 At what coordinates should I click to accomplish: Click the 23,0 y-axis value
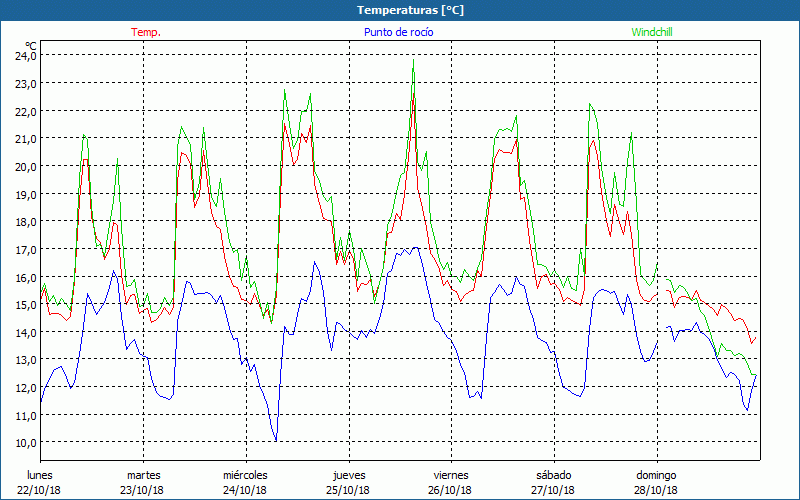coord(26,83)
